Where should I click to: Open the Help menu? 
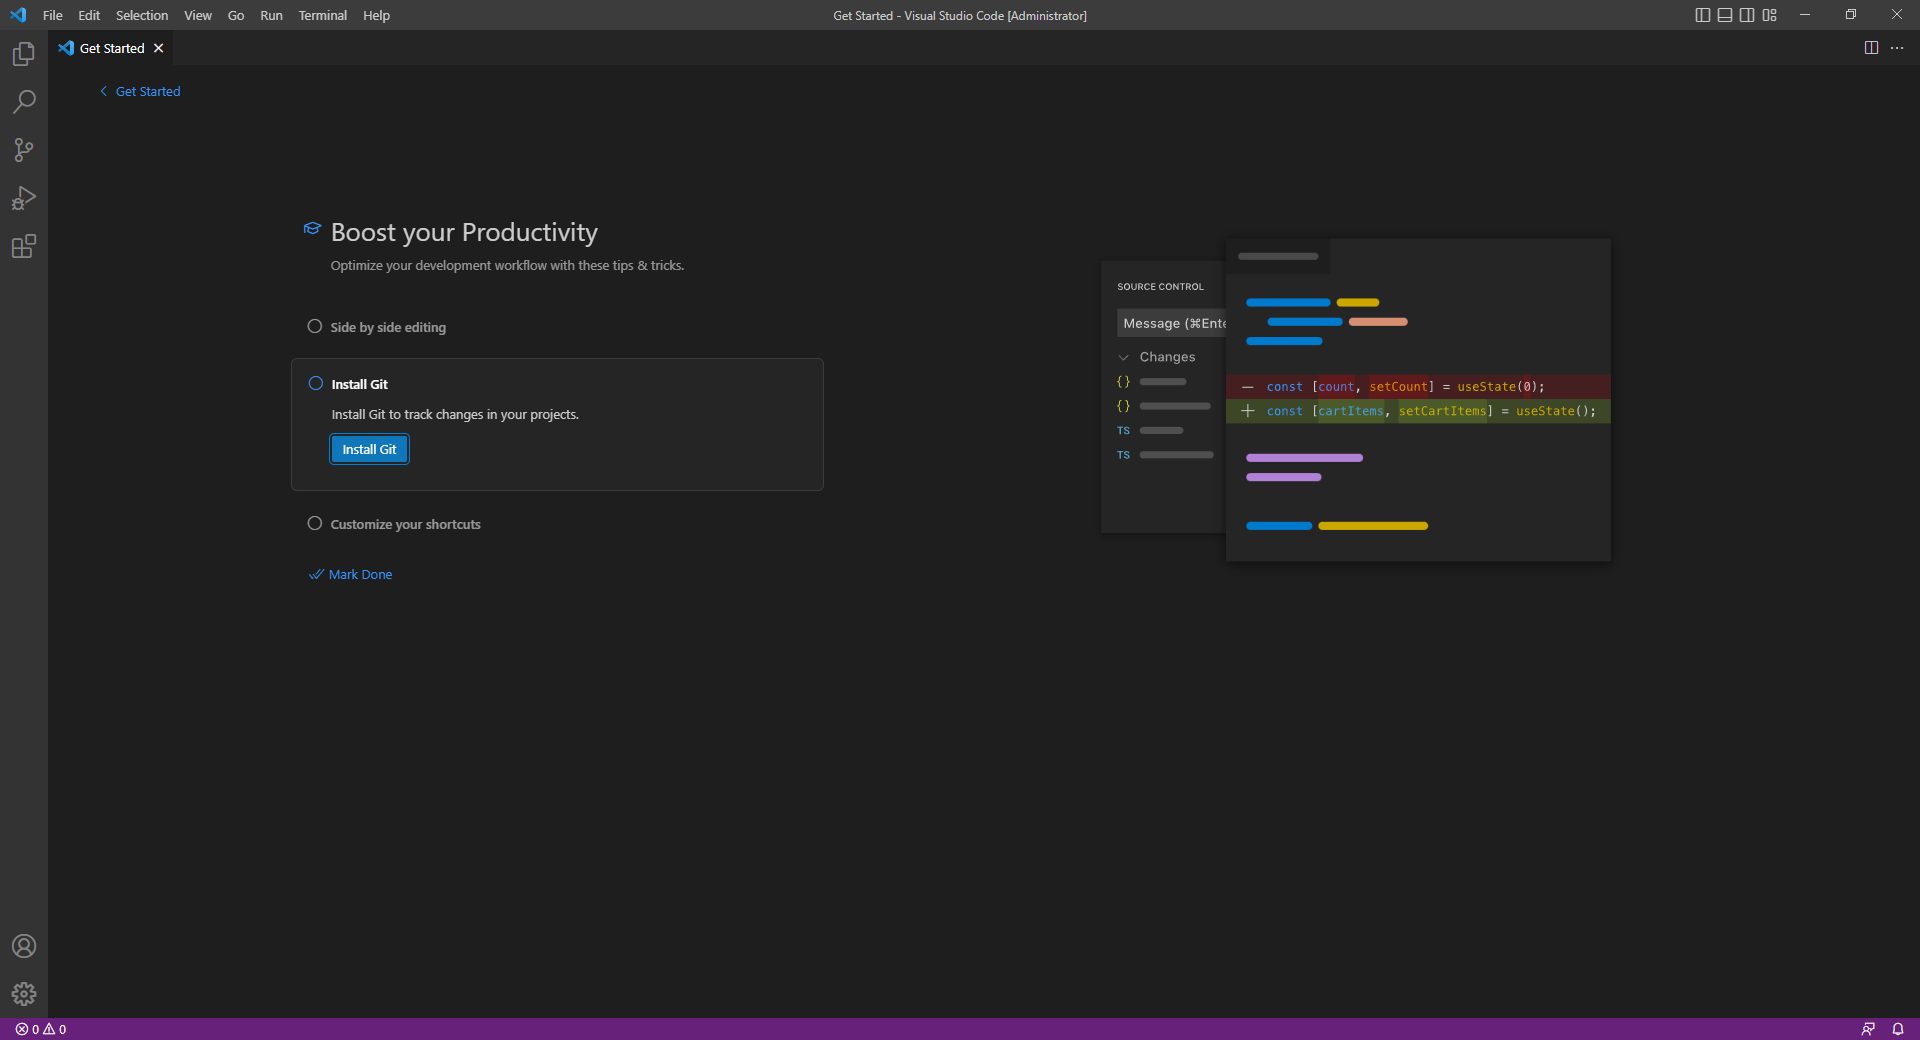(377, 15)
